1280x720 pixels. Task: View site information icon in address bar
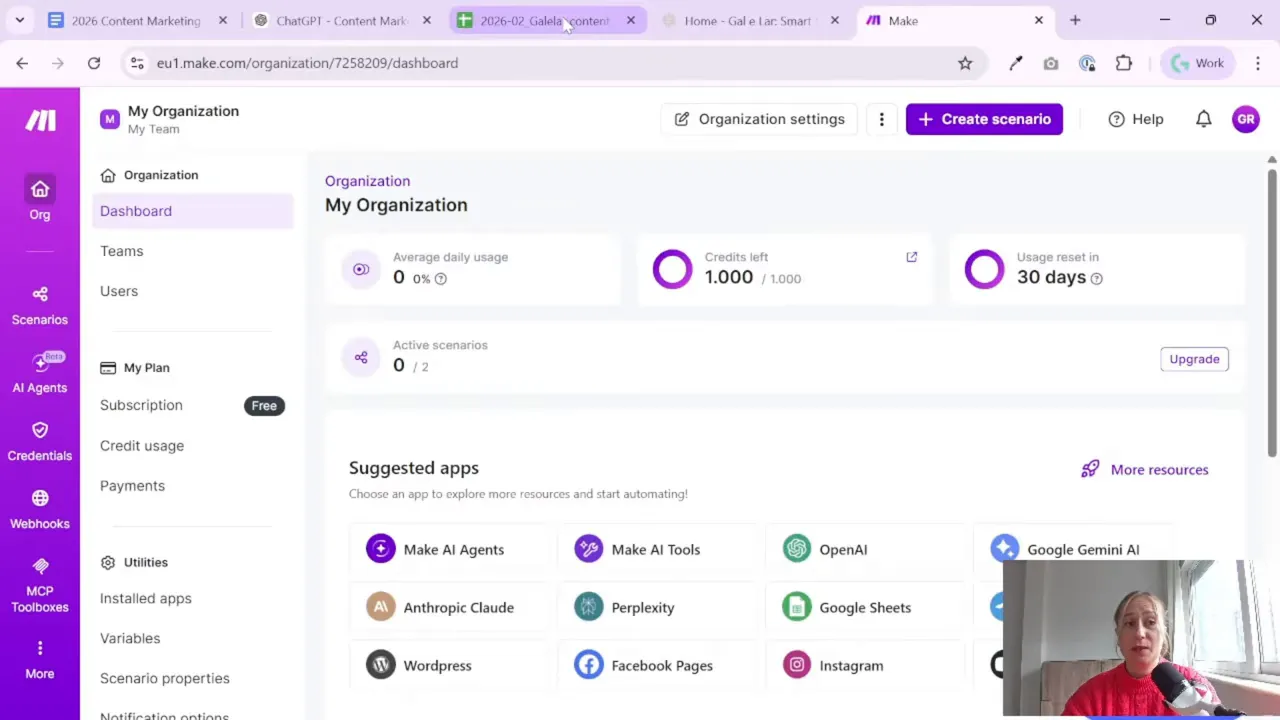137,63
